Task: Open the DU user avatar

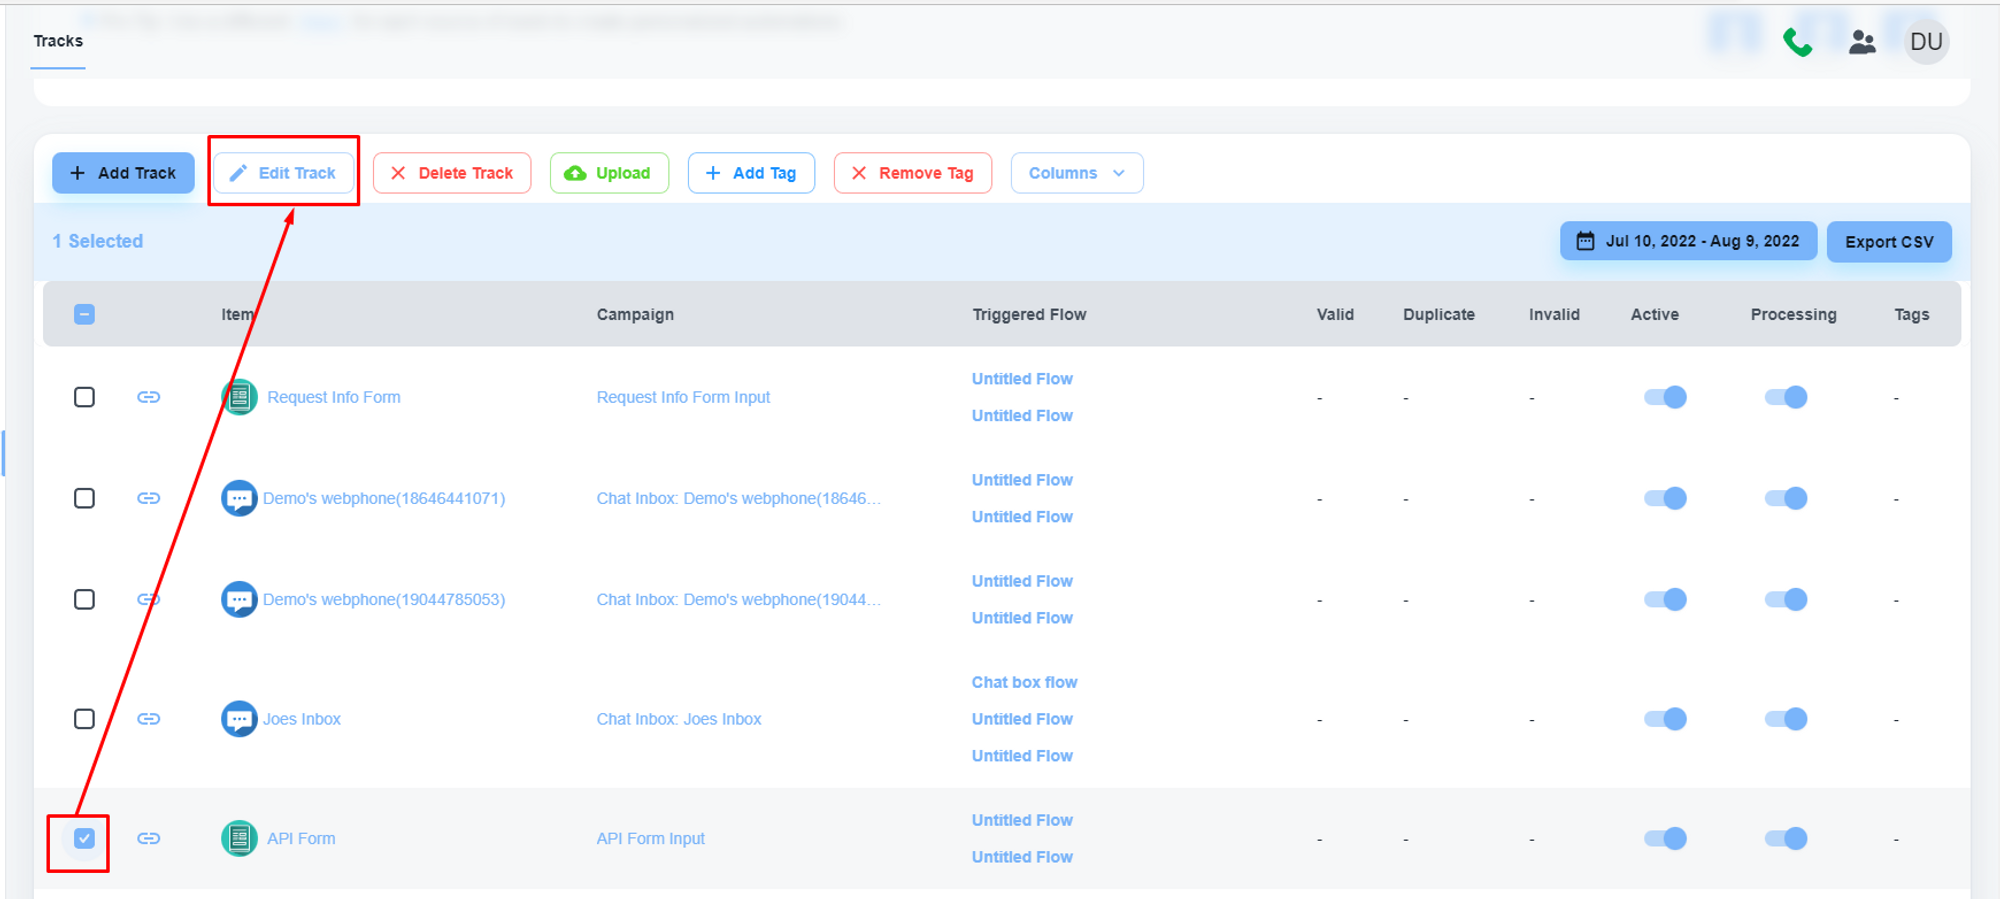Action: (x=1926, y=42)
